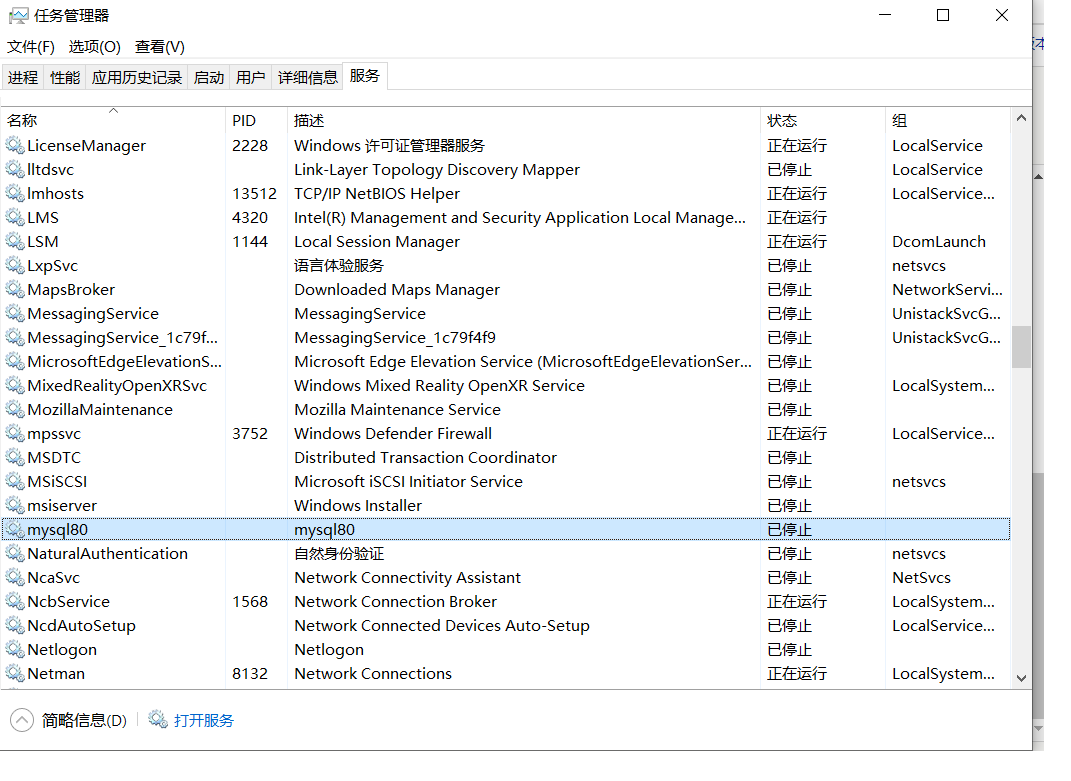Click the service icon for lmhosts
1071x781 pixels.
15,193
